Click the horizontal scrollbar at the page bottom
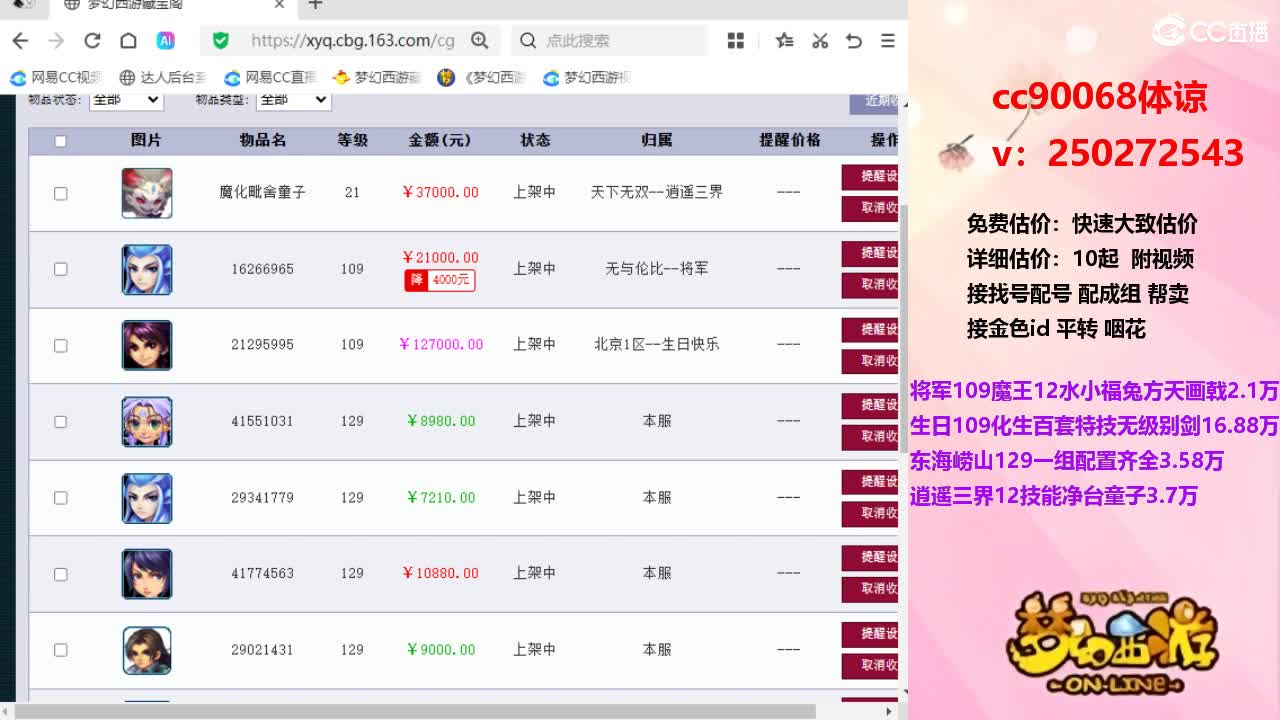 click(415, 711)
